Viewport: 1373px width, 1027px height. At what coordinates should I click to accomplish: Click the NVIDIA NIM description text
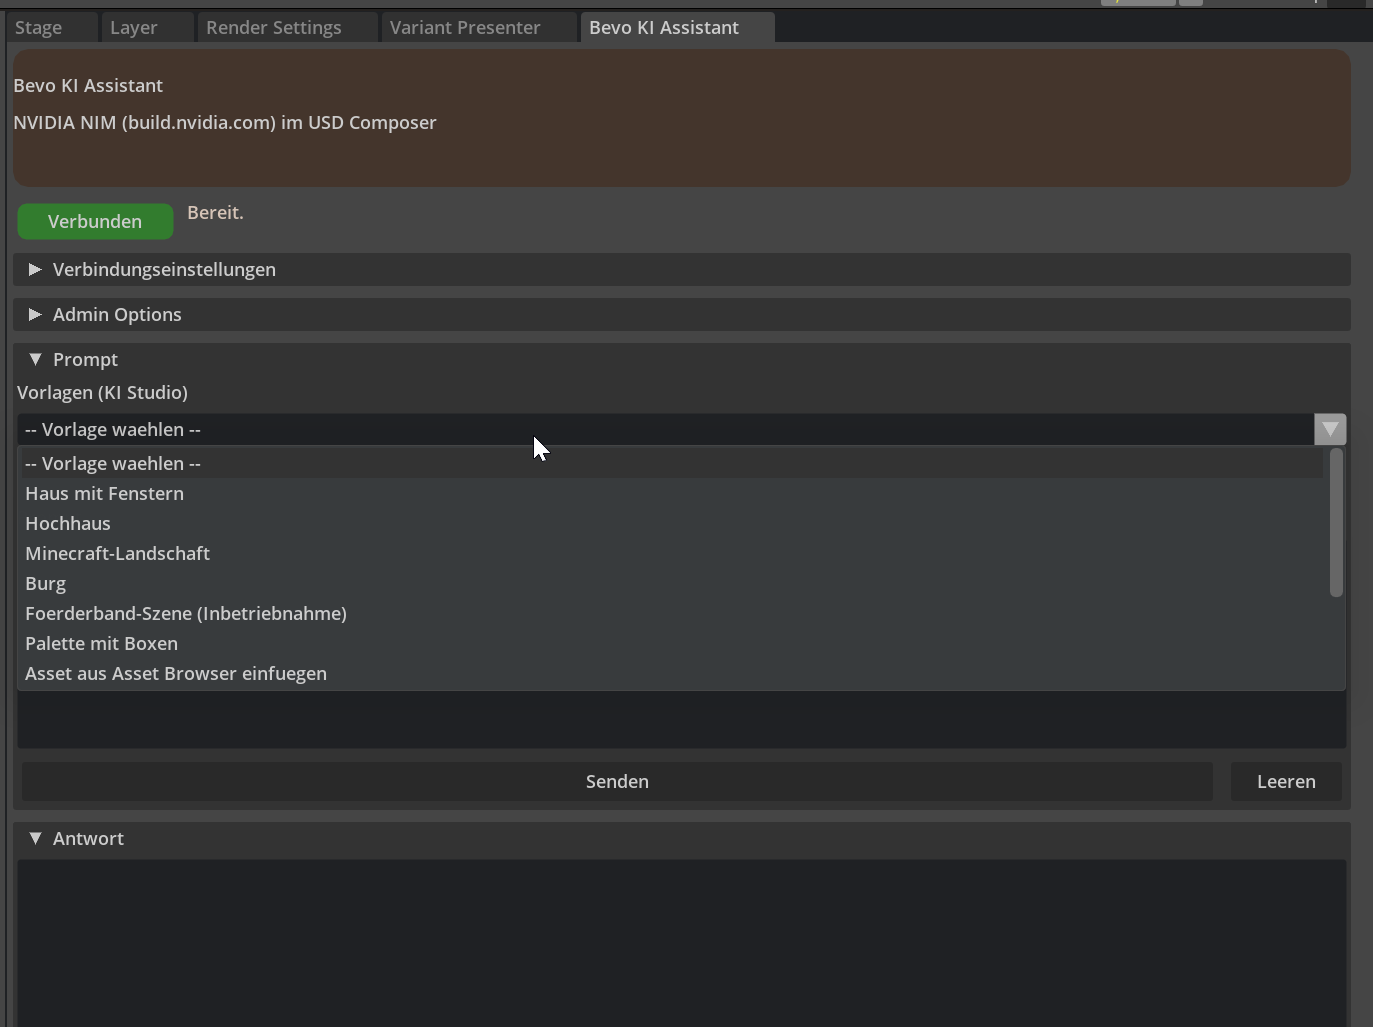tap(225, 122)
